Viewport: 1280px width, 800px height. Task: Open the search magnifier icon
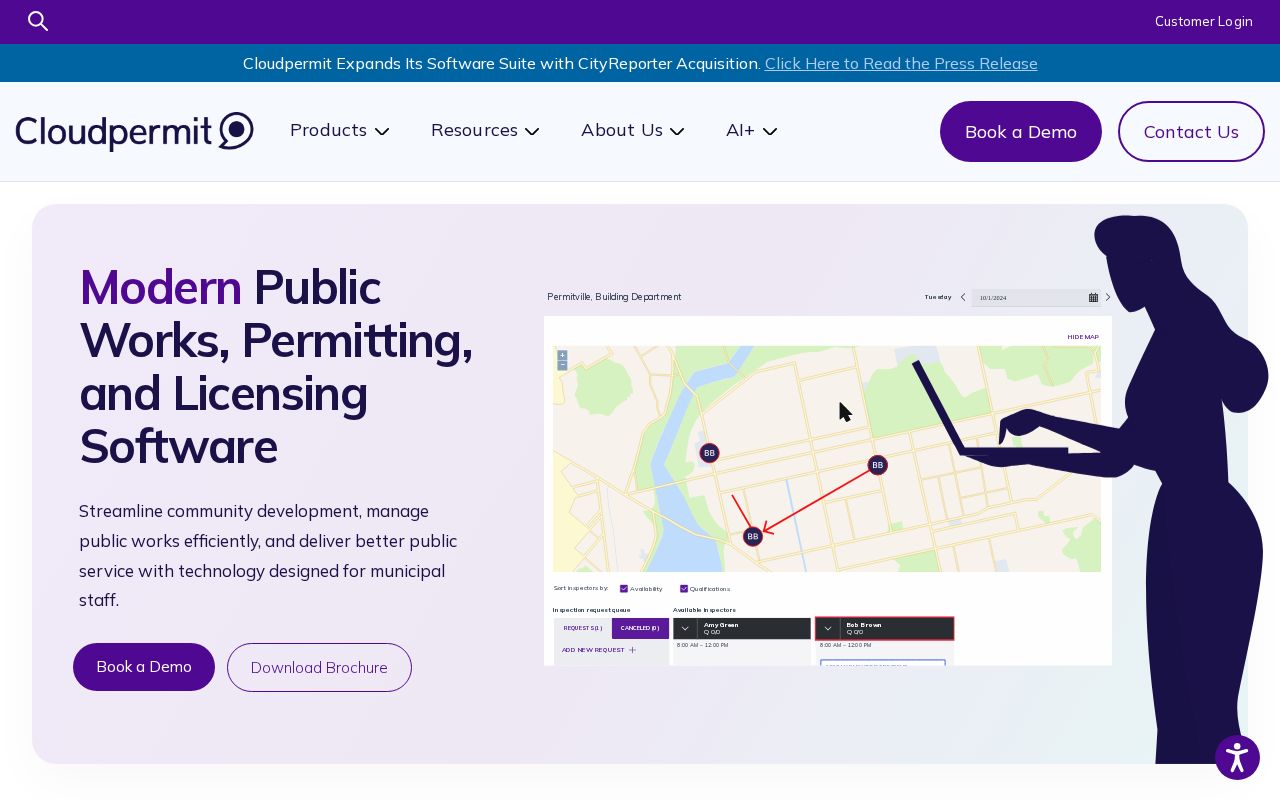coord(38,21)
